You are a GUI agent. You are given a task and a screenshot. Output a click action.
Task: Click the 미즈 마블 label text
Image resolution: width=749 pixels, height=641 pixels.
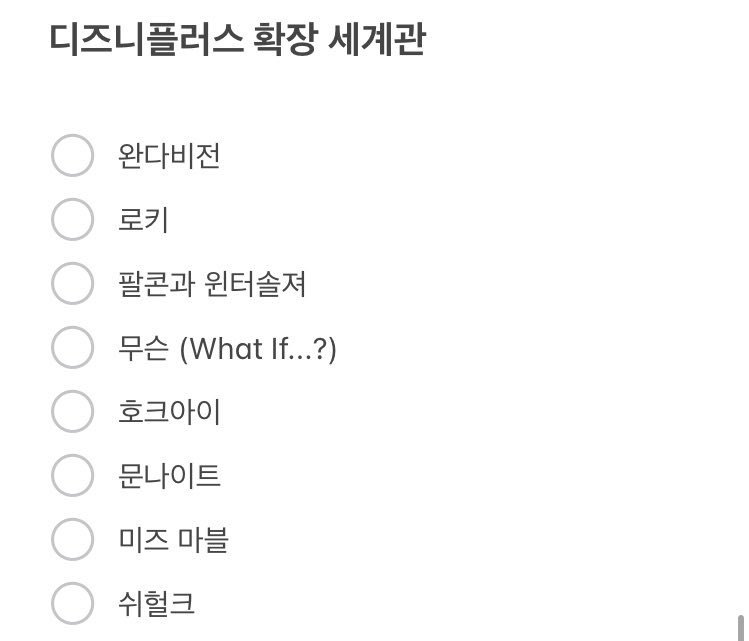173,540
